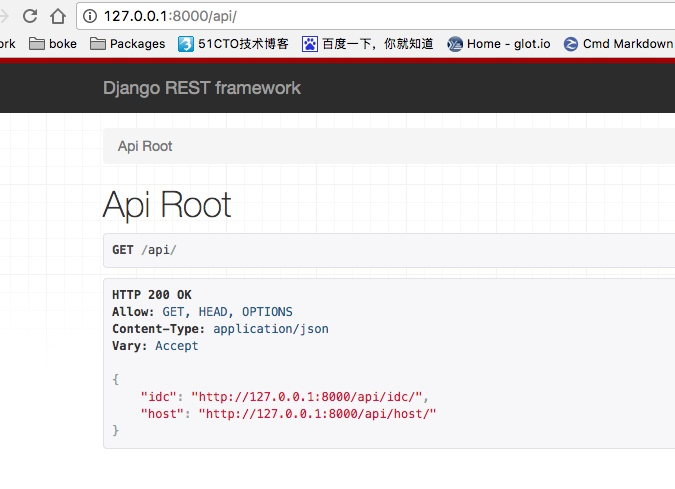Screen dimensions: 675x489
Task: Open site information icon in address bar
Action: (x=90, y=16)
